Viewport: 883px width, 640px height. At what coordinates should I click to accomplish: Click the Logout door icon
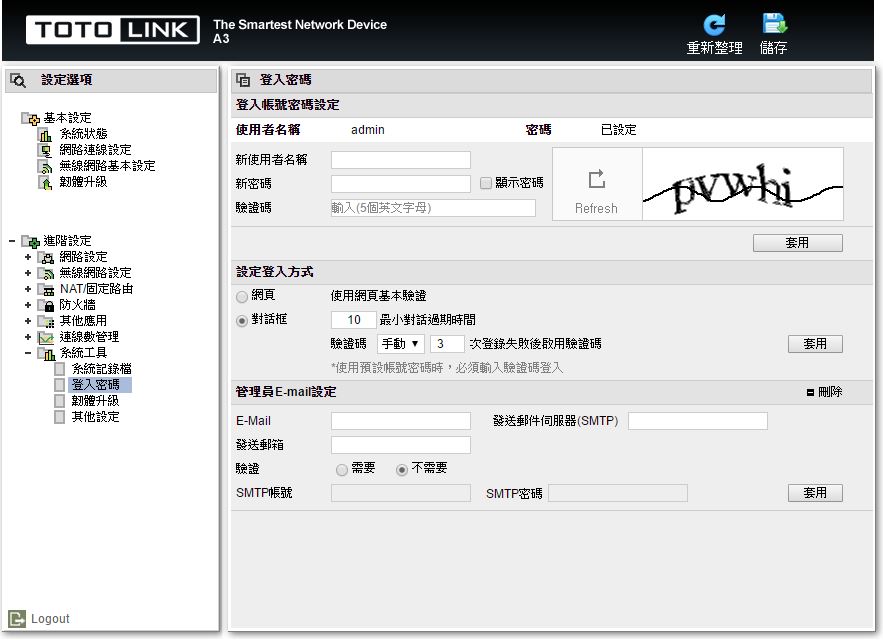(x=17, y=619)
